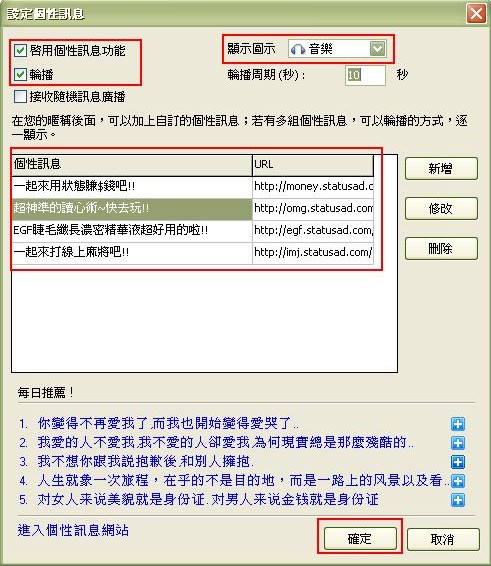Confirm with the 確定 button
Image resolution: width=491 pixels, height=566 pixels.
point(360,539)
